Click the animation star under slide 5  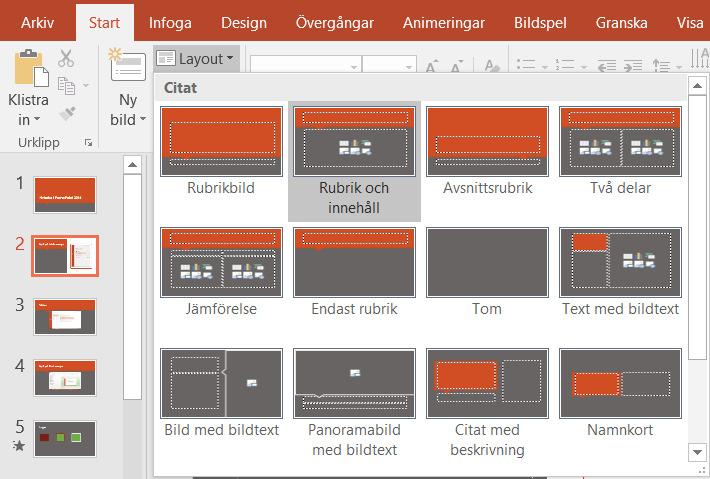19,445
